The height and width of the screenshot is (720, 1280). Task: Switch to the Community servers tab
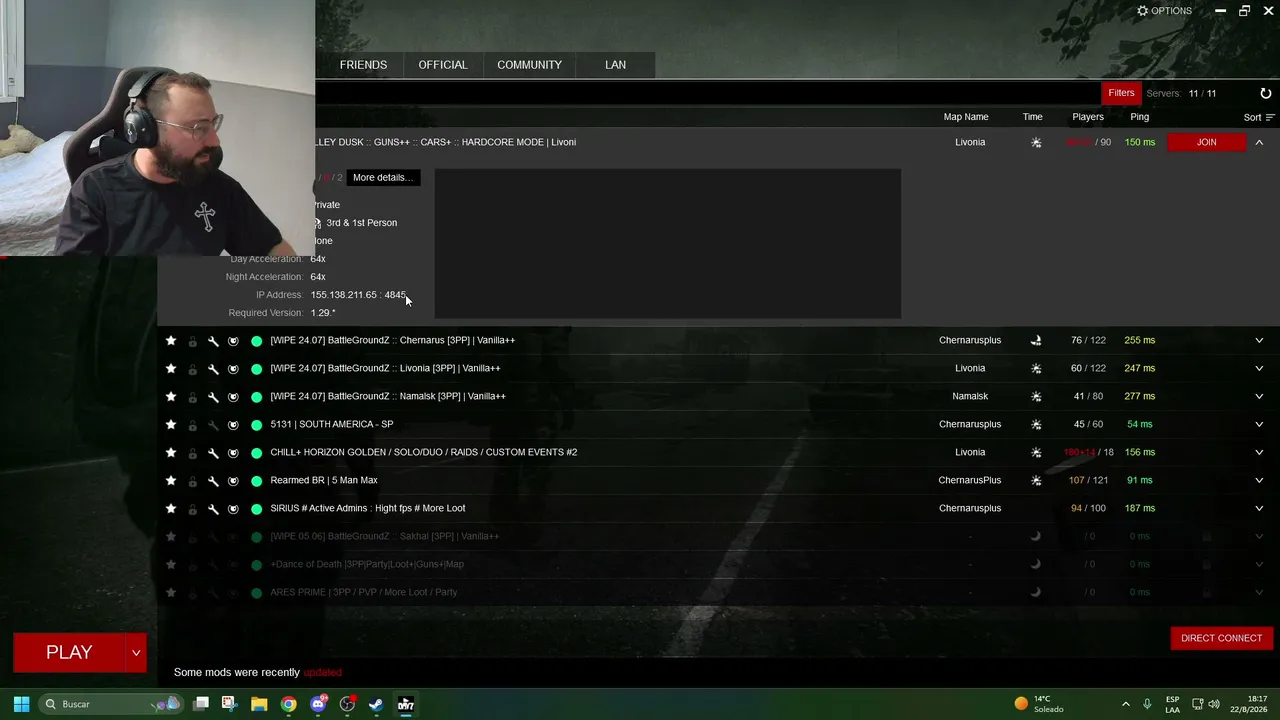pyautogui.click(x=529, y=65)
